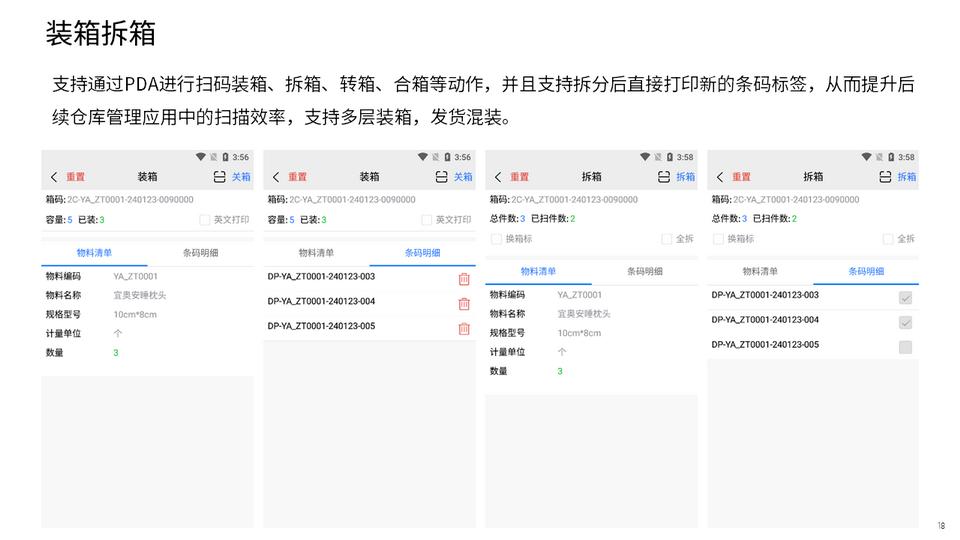Open 物料清单 tab in the second screen
This screenshot has height=540, width=960.
pyautogui.click(x=316, y=253)
